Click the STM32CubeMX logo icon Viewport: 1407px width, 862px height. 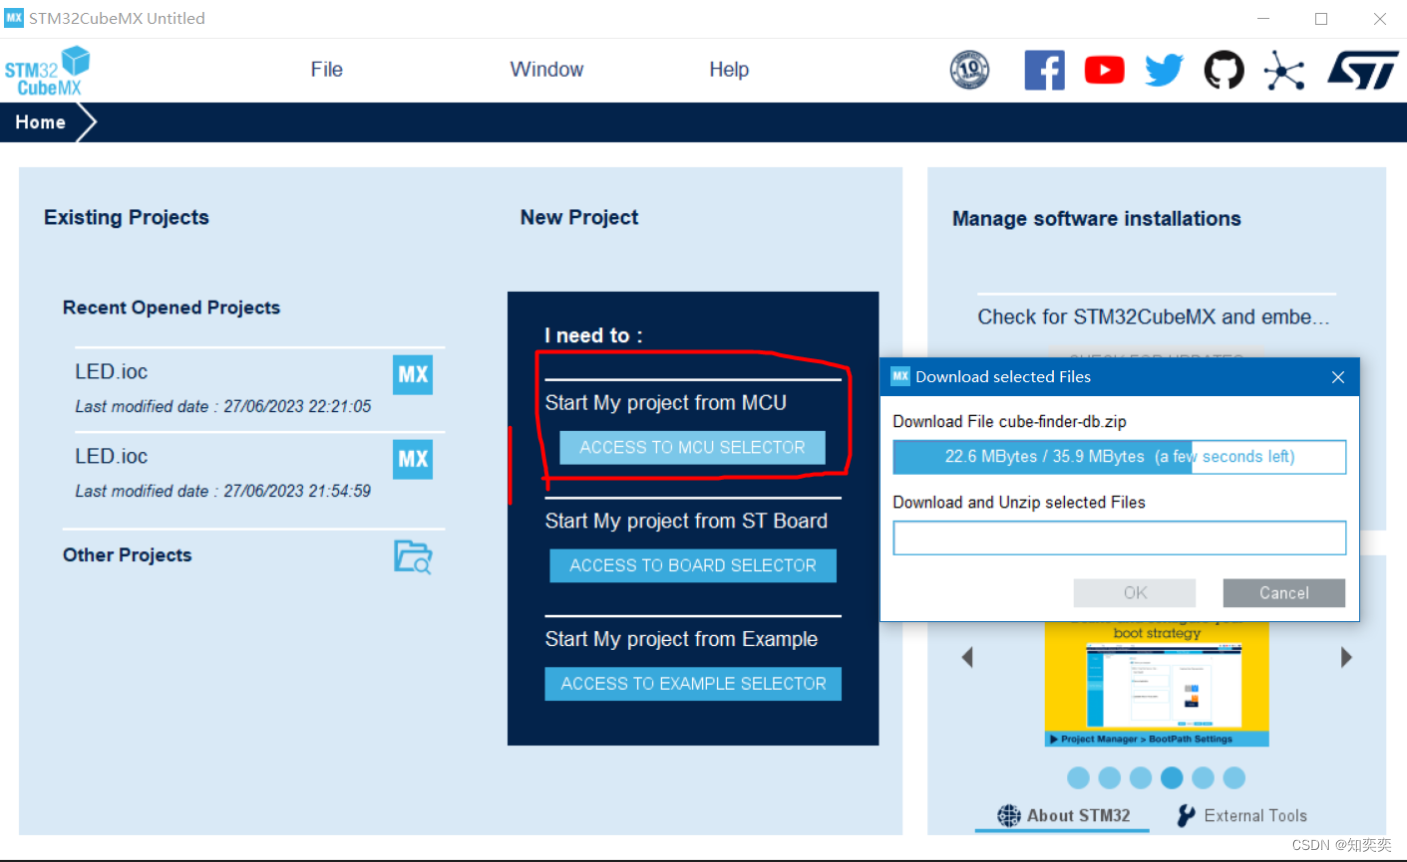(x=47, y=71)
